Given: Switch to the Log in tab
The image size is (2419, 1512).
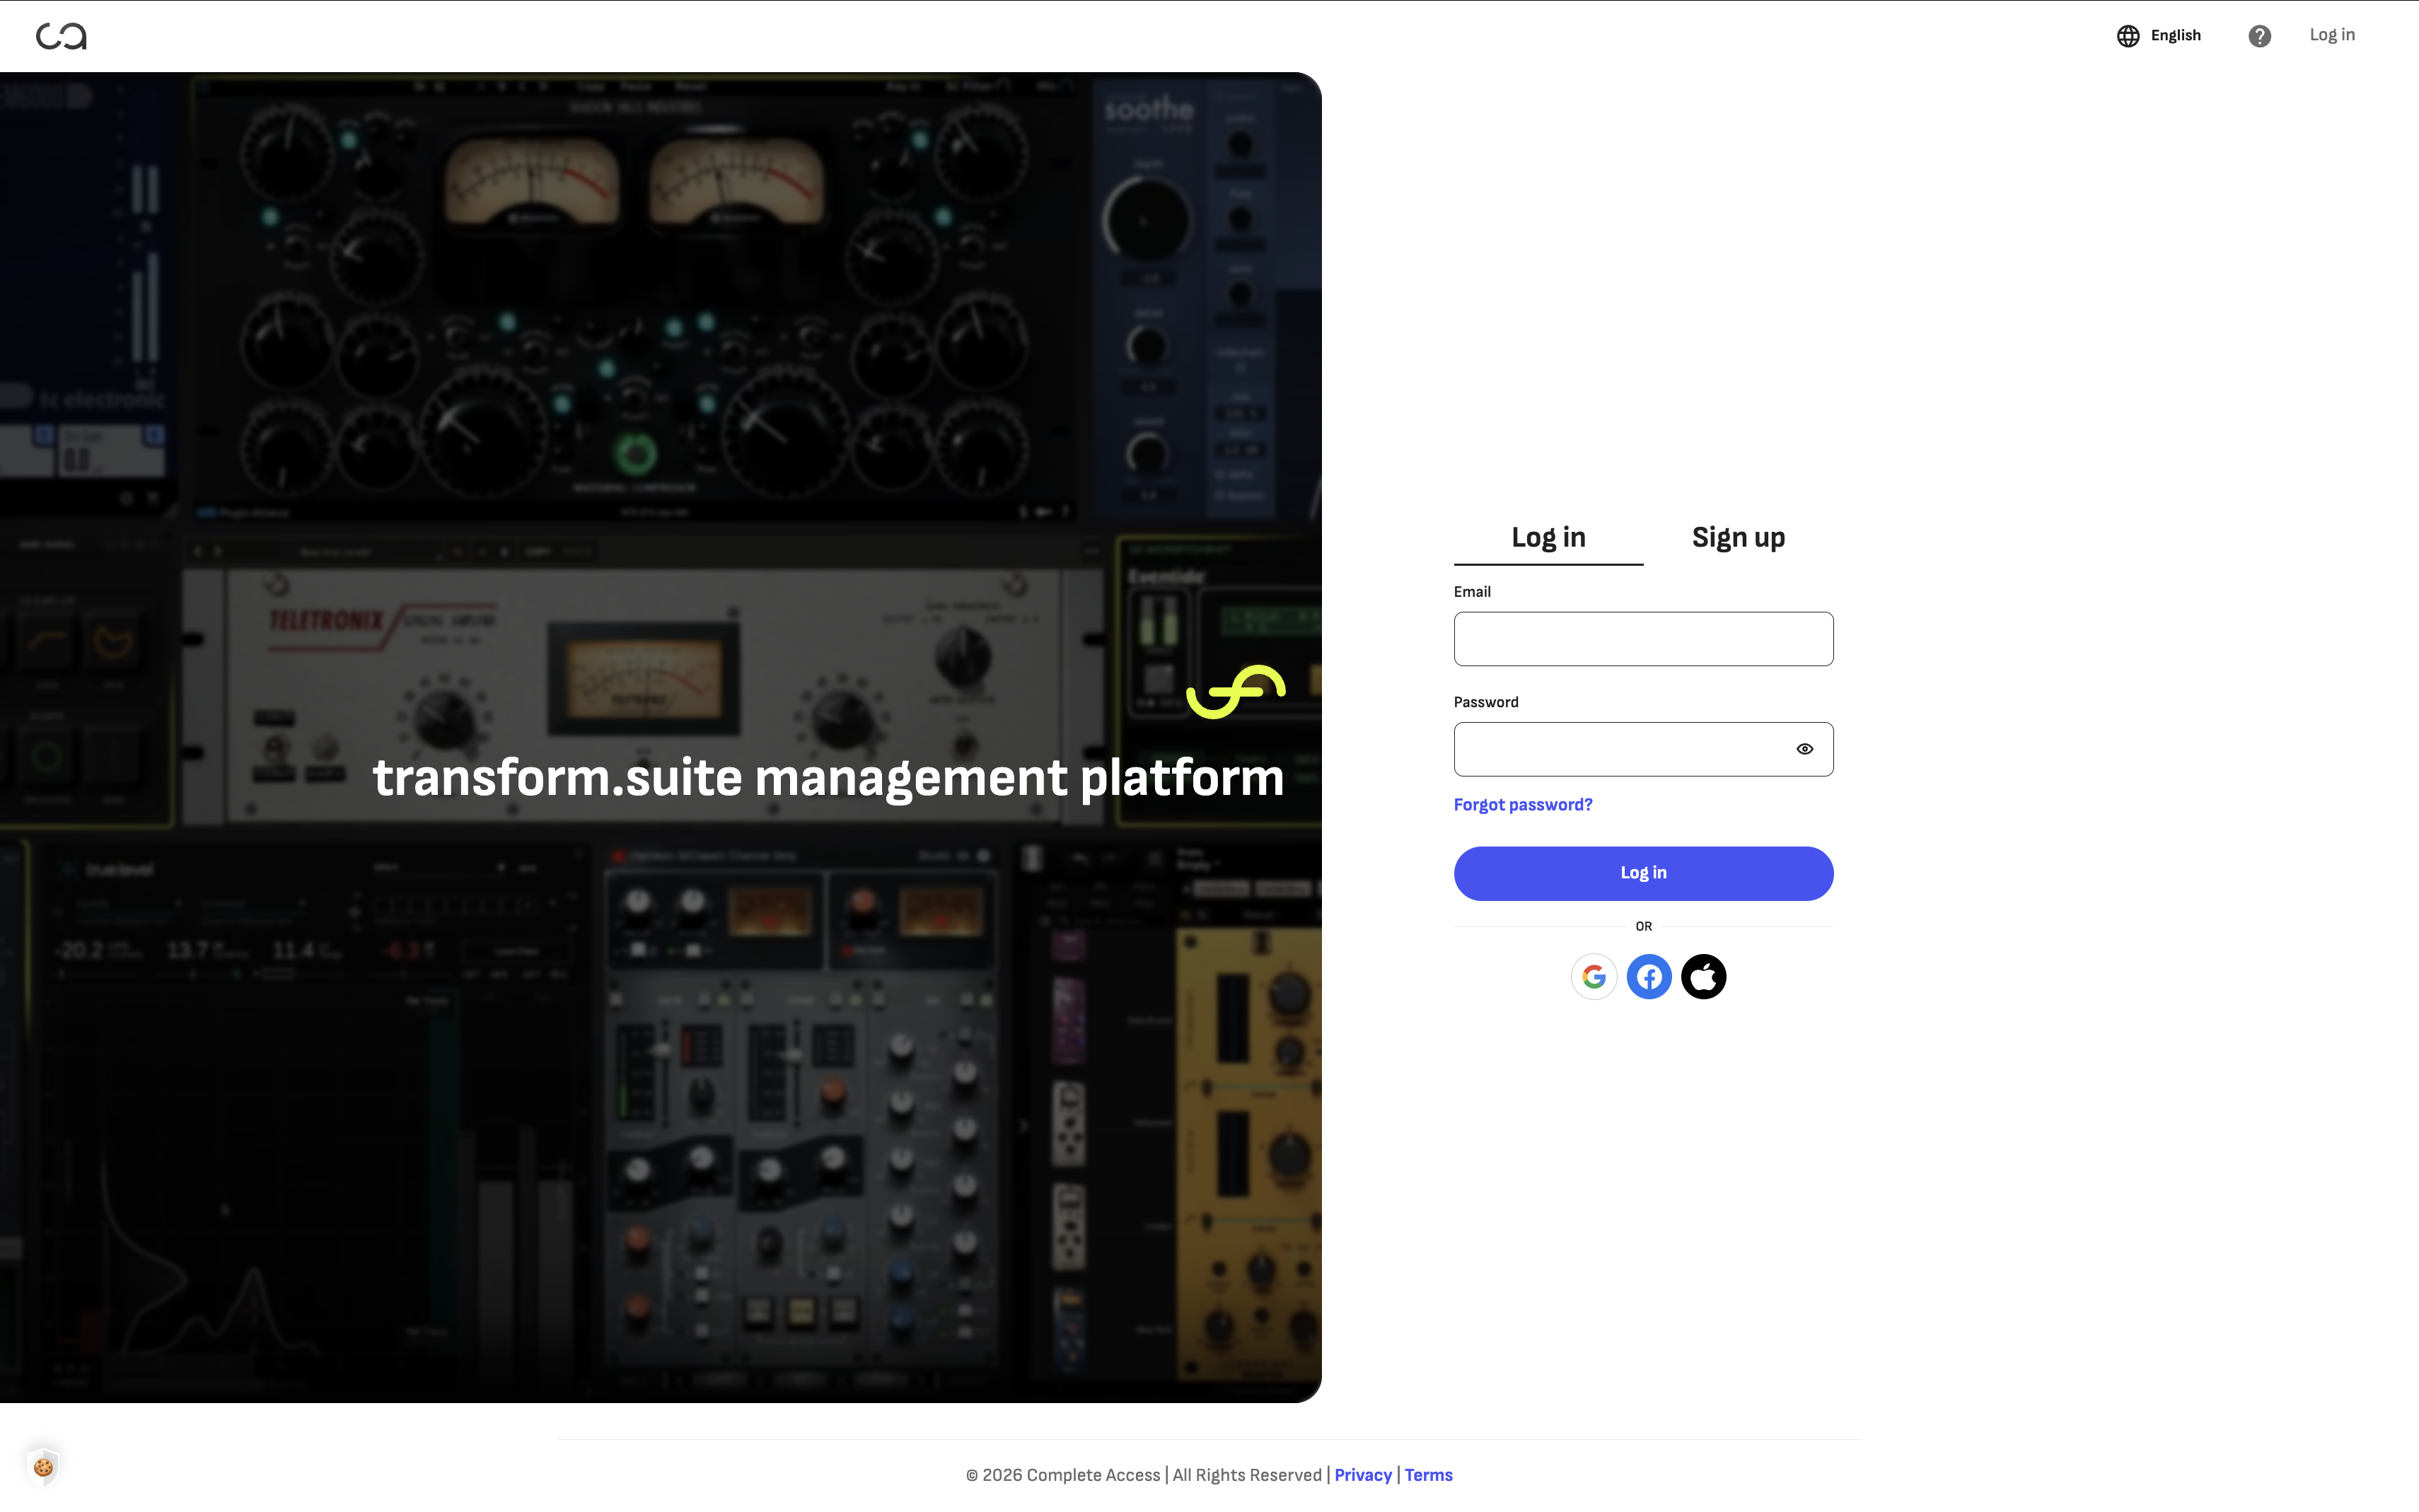Looking at the screenshot, I should pyautogui.click(x=1548, y=538).
